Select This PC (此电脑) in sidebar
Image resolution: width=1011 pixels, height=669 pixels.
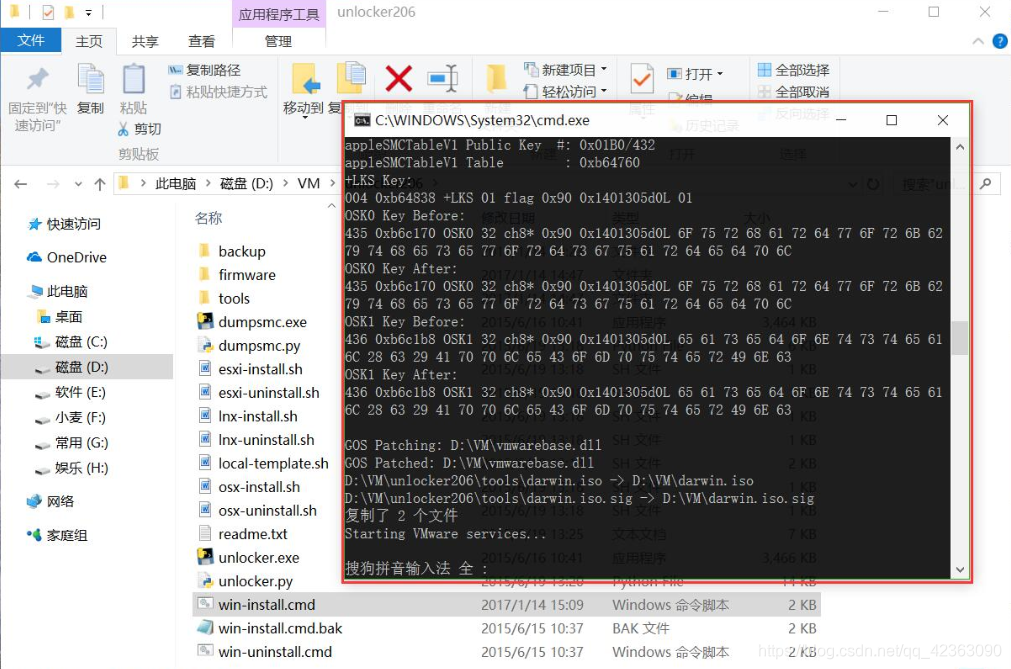click(x=57, y=291)
